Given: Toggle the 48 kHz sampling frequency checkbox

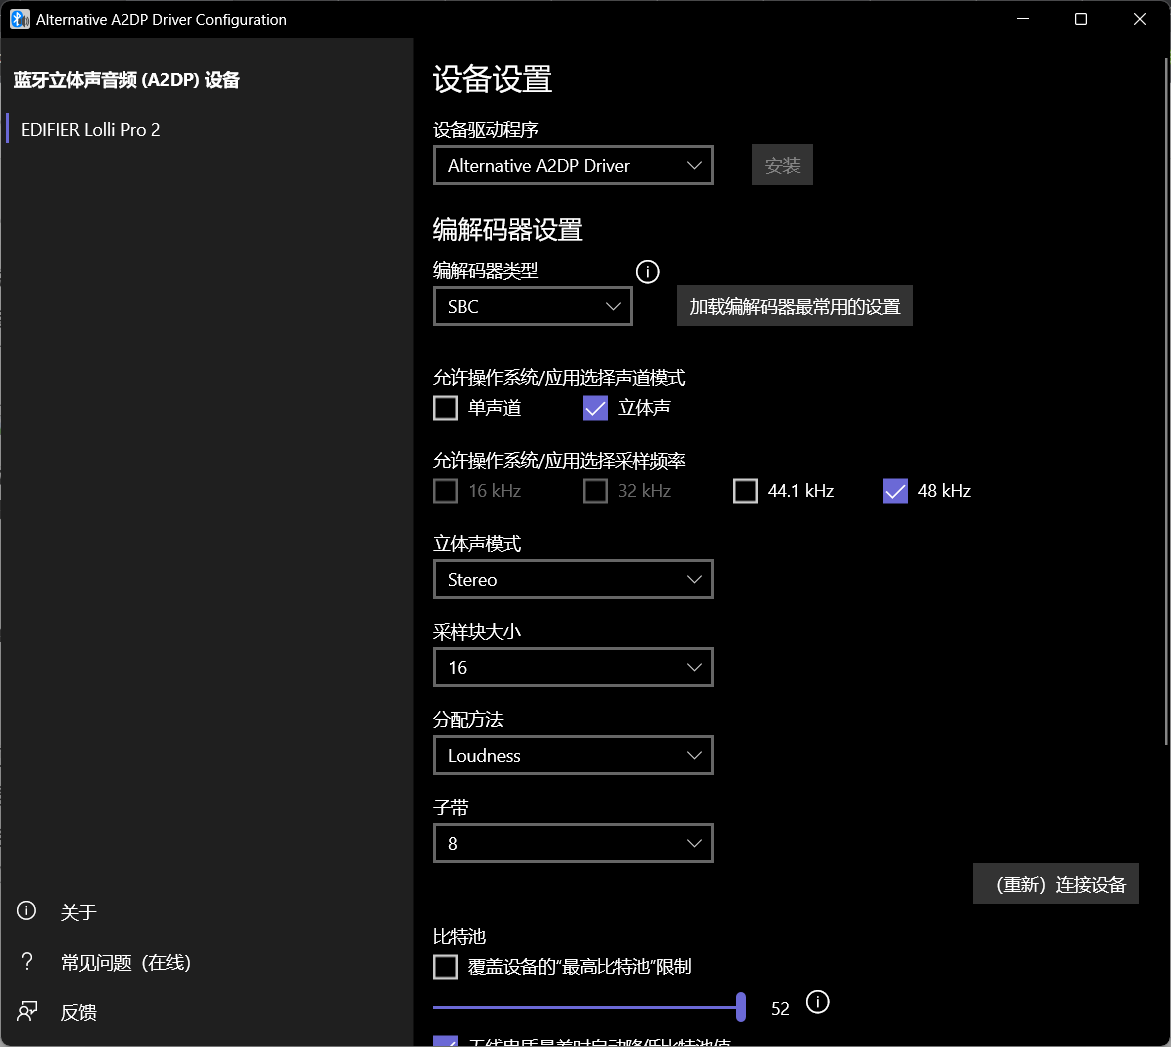Looking at the screenshot, I should point(895,491).
